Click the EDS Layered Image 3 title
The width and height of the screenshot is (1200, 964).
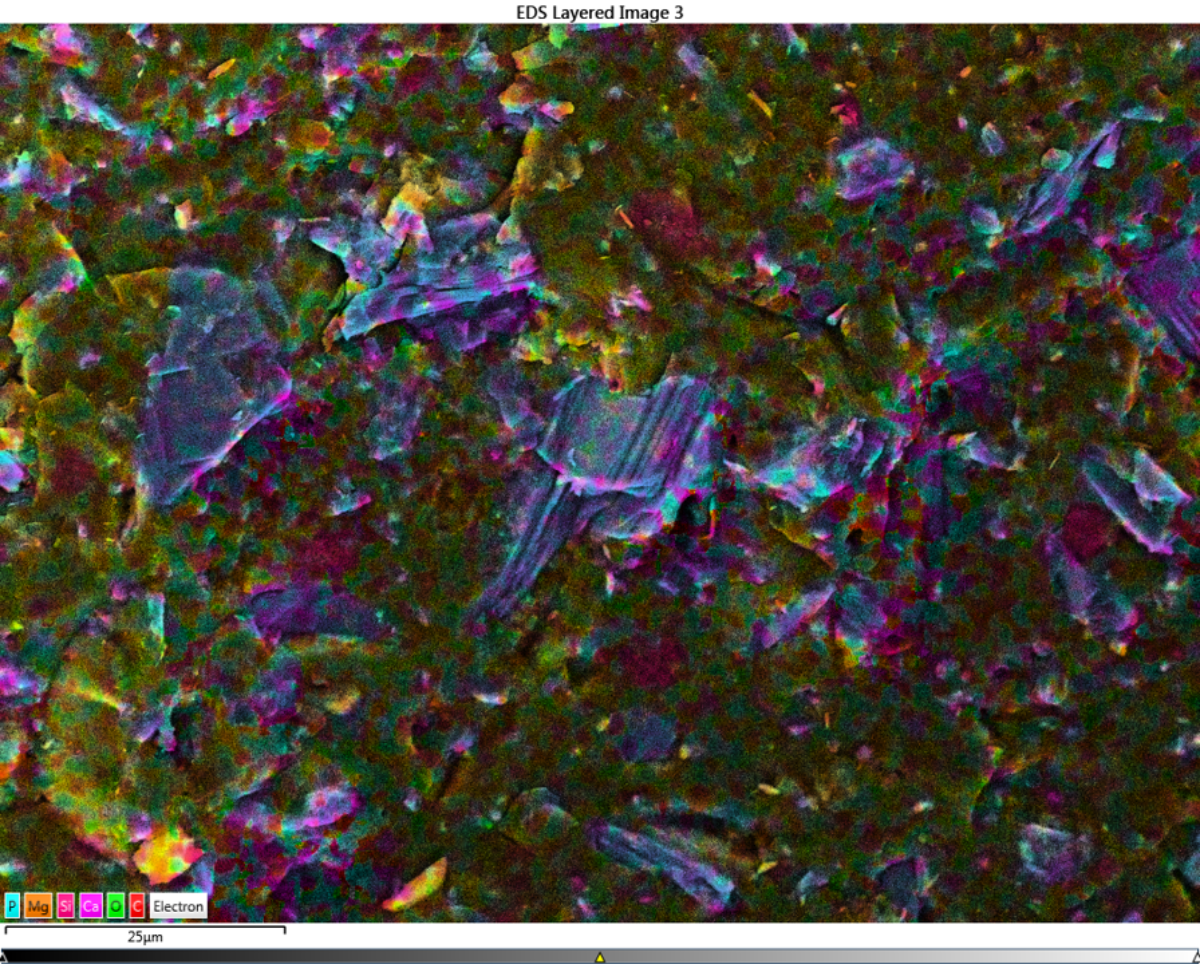(x=599, y=11)
